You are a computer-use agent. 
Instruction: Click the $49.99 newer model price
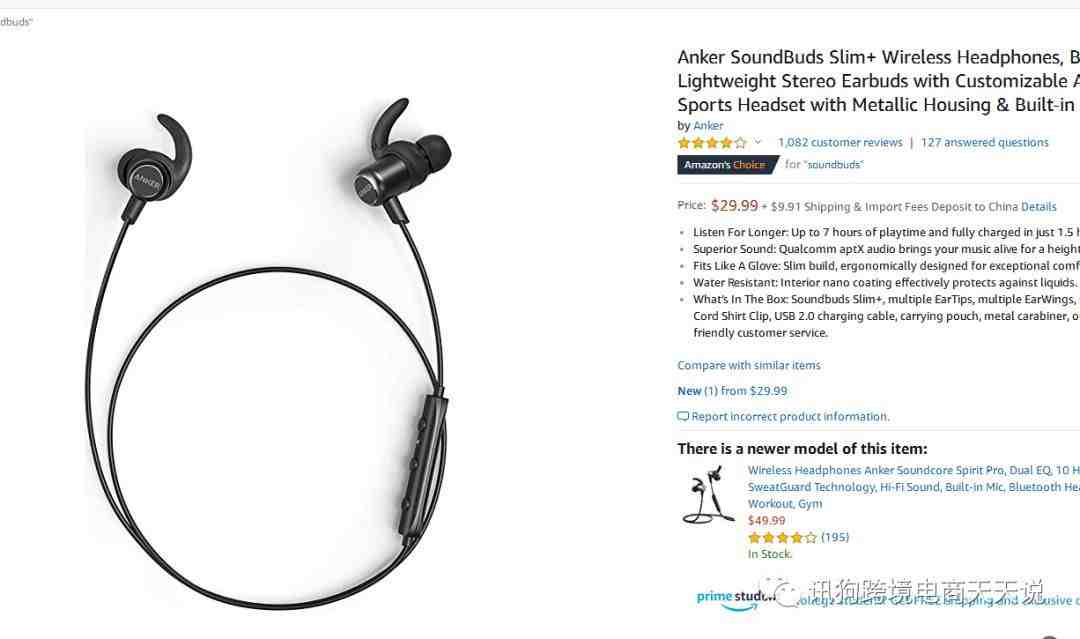pos(767,521)
